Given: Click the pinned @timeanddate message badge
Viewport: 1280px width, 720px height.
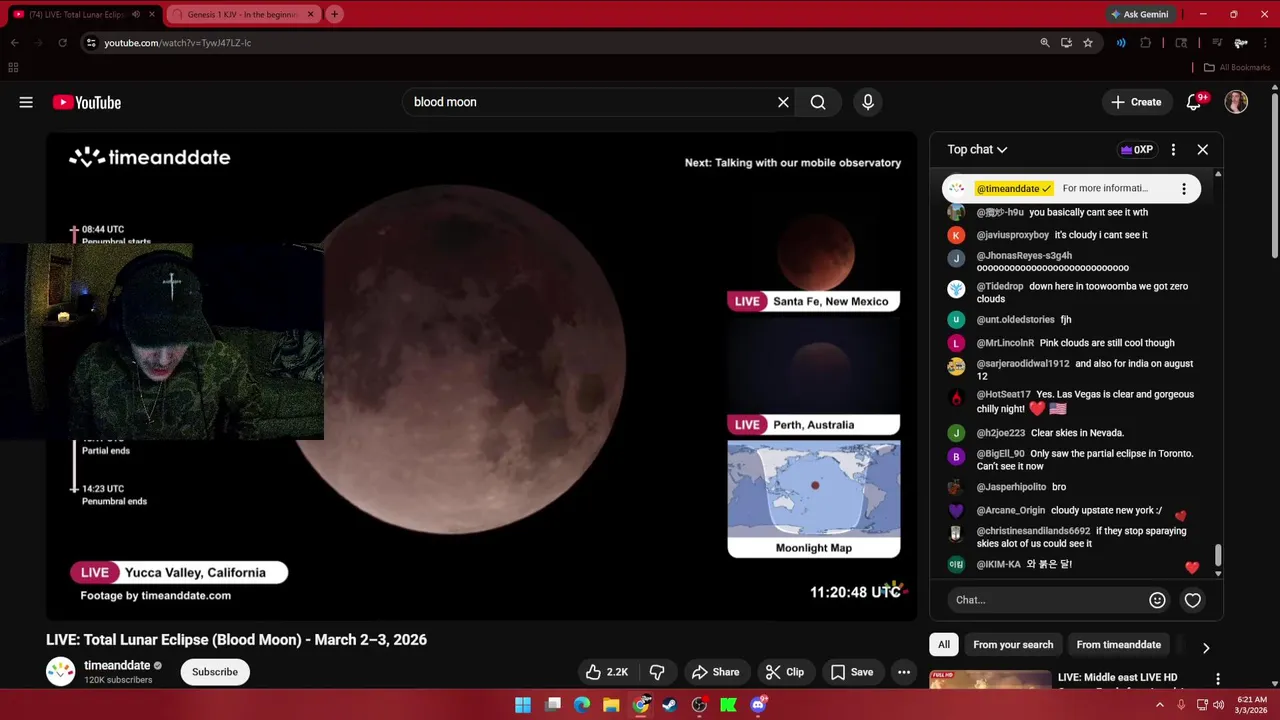Looking at the screenshot, I should point(1014,188).
